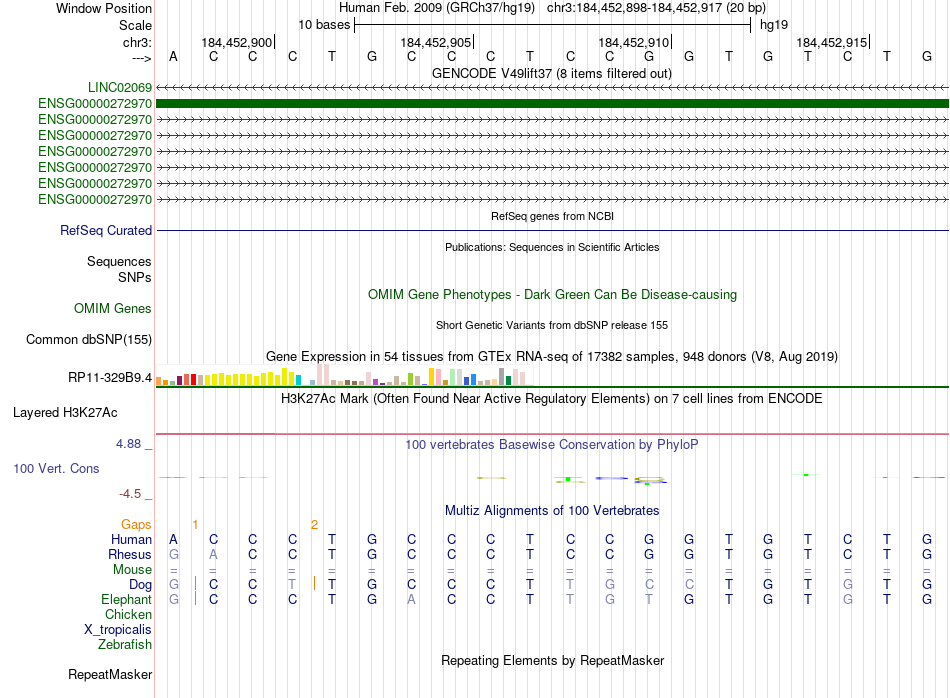
Task: Click the Gaps label in Multiz track
Action: point(136,524)
